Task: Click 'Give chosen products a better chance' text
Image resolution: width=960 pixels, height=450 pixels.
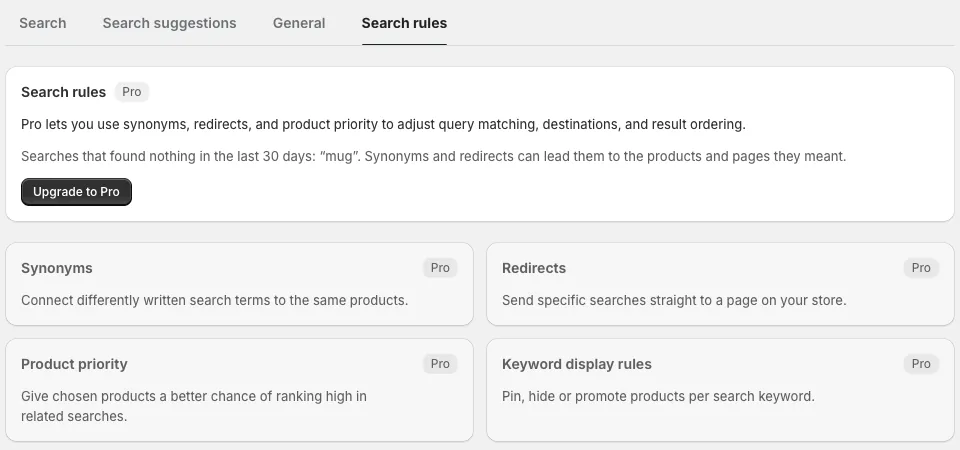Action: coord(194,406)
